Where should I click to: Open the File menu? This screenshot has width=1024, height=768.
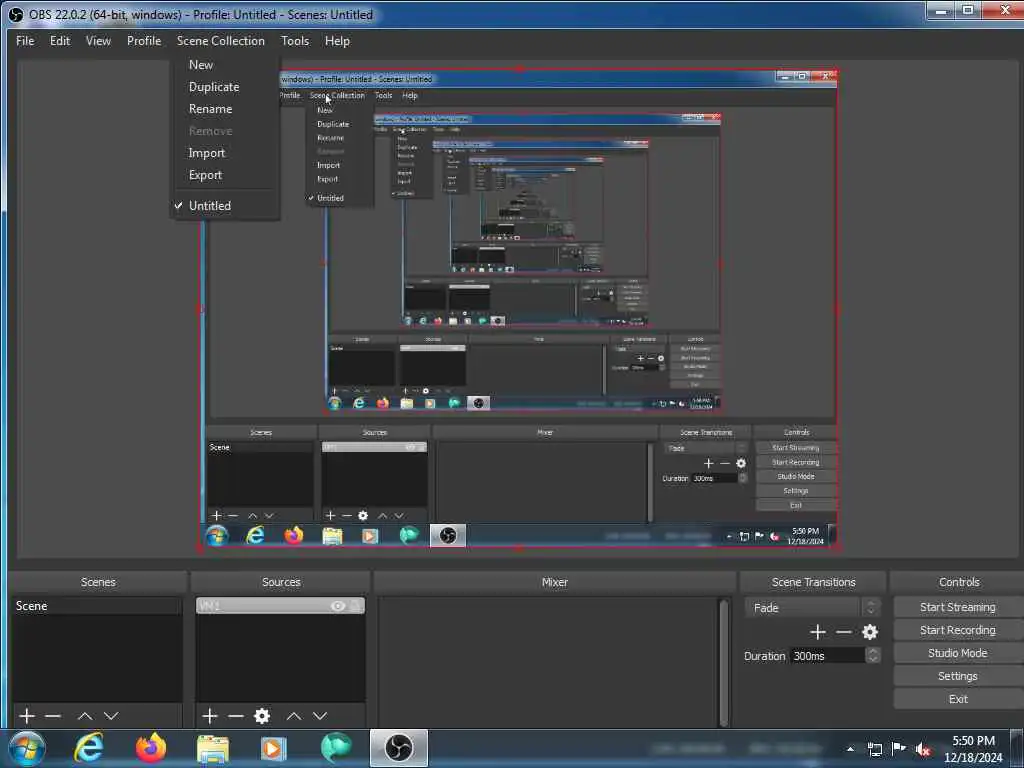25,40
